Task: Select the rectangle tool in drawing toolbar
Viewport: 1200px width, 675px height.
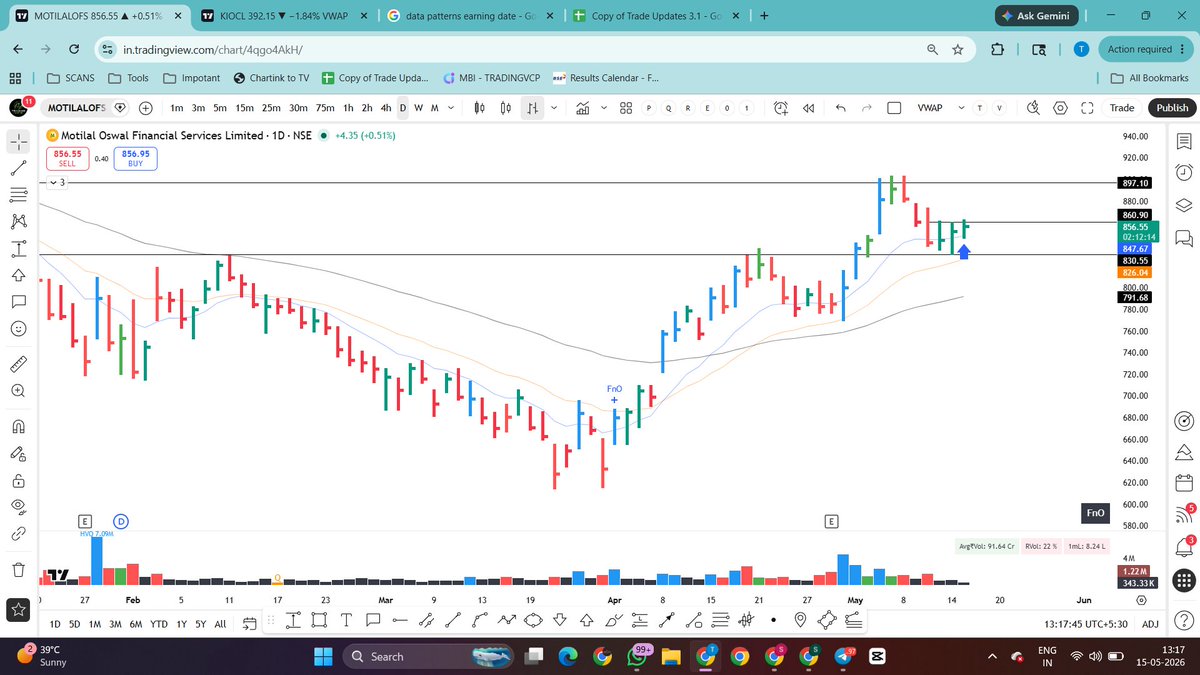Action: [x=319, y=620]
